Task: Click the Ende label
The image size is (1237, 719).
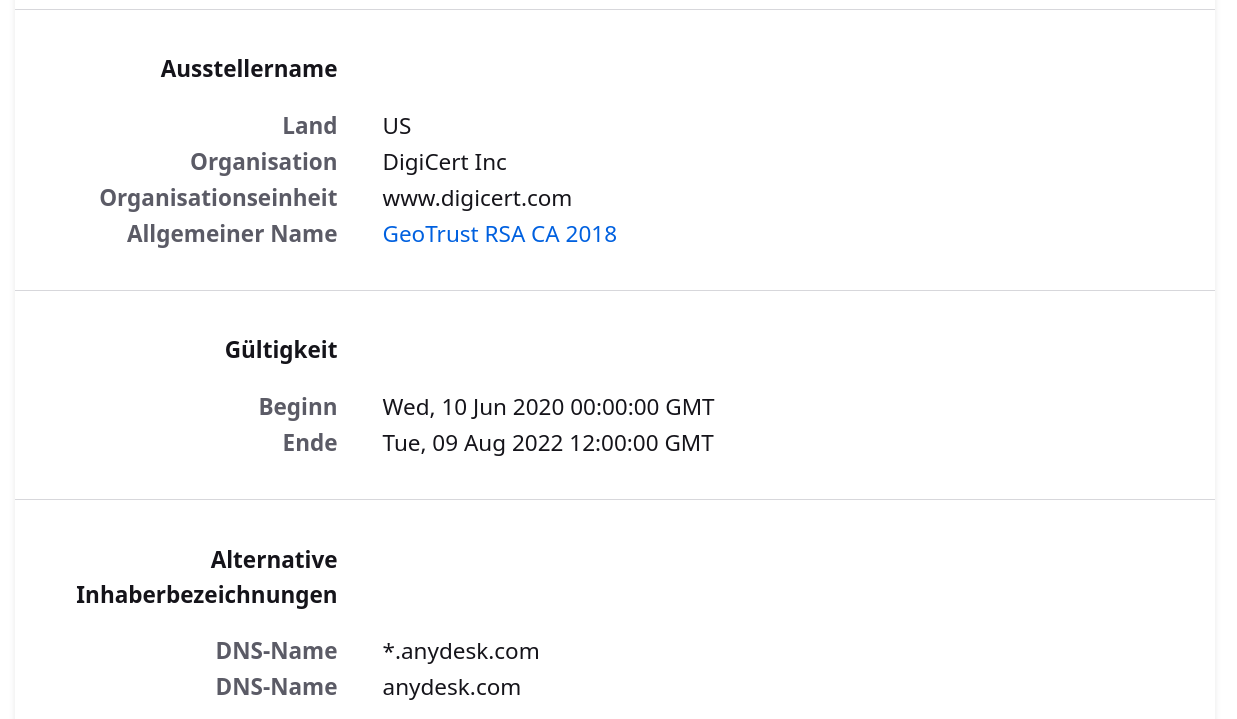Action: [x=310, y=443]
